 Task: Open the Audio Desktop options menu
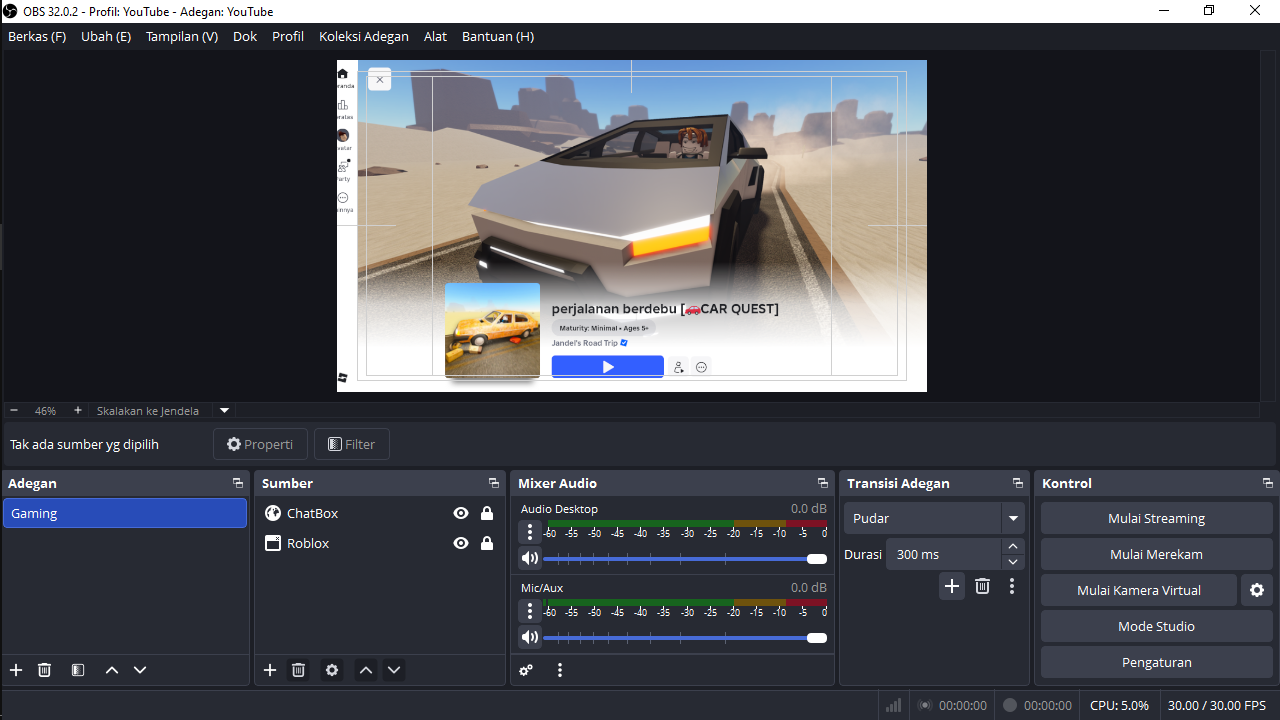[529, 531]
